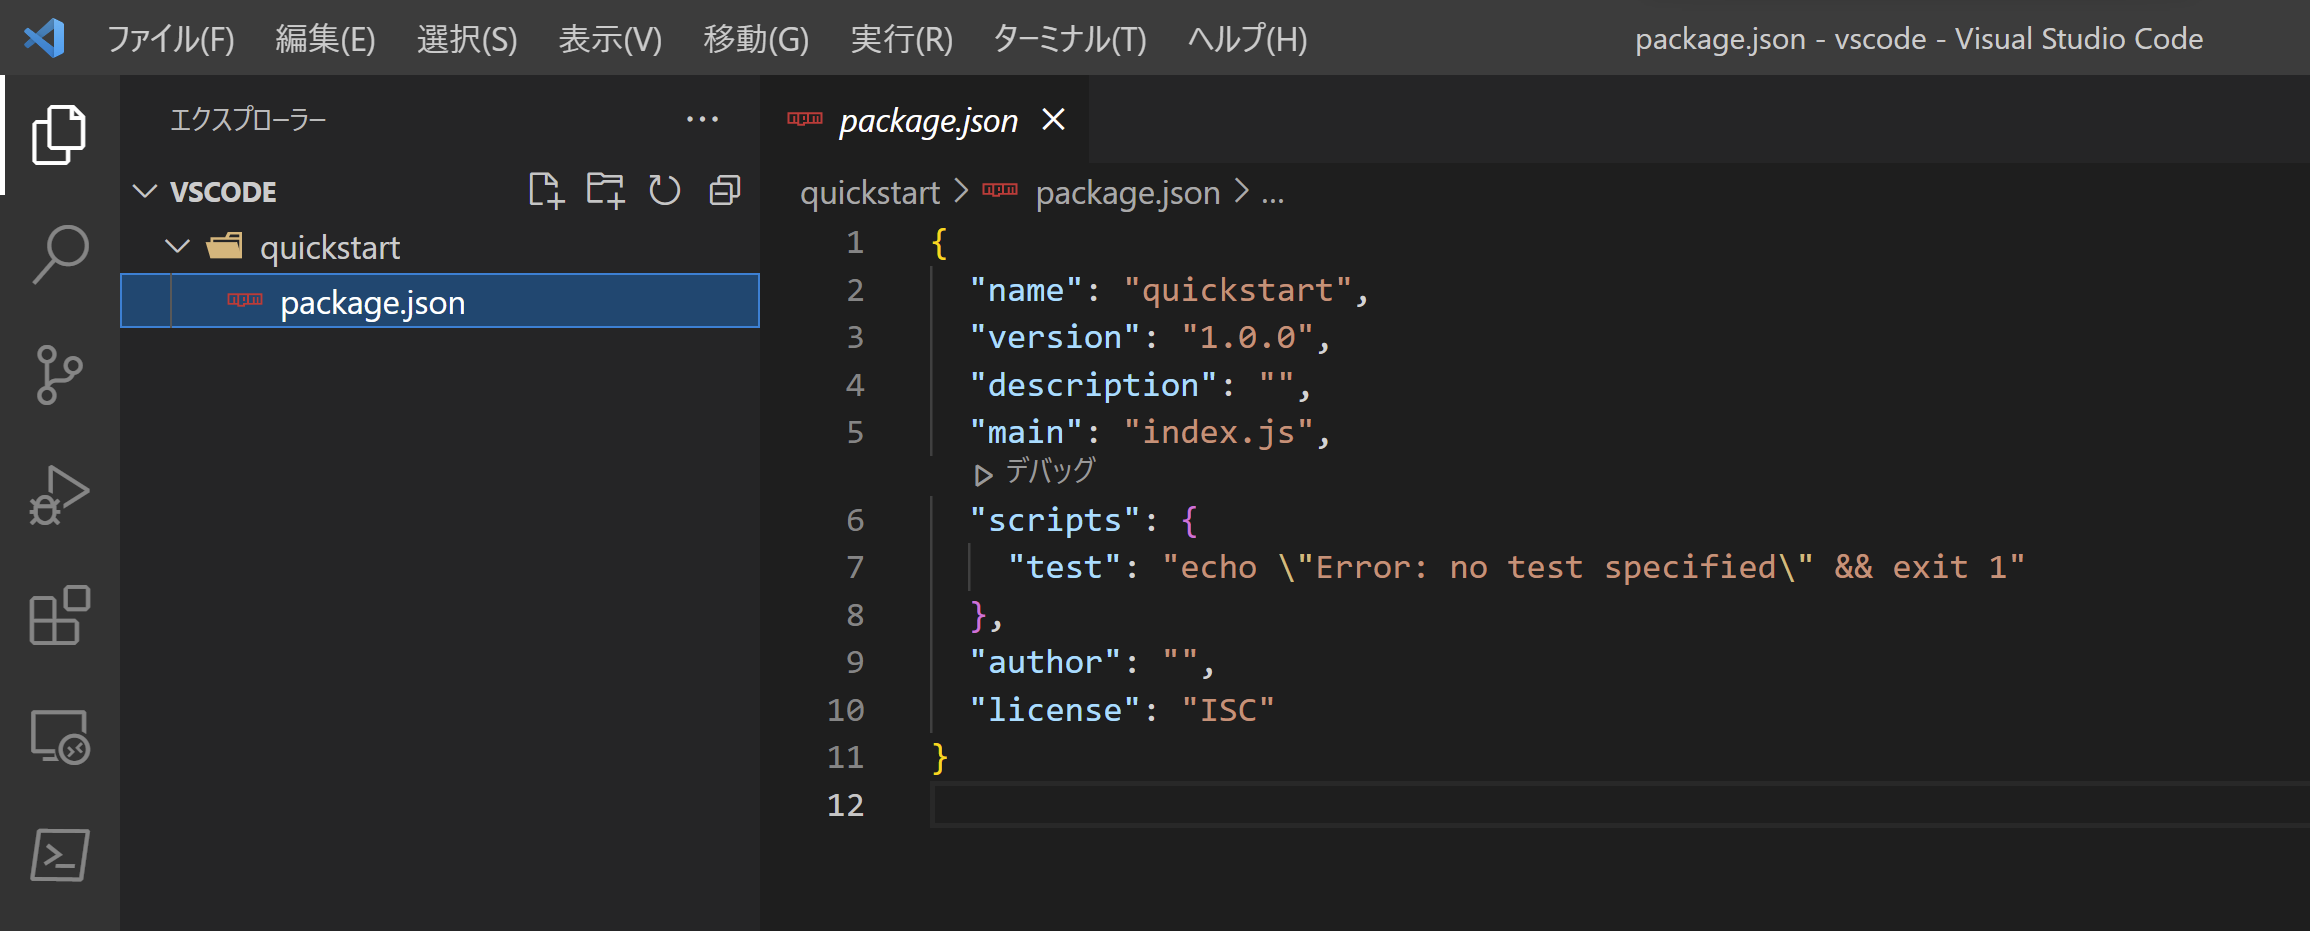Click the "test" key on line 7

click(x=1065, y=567)
